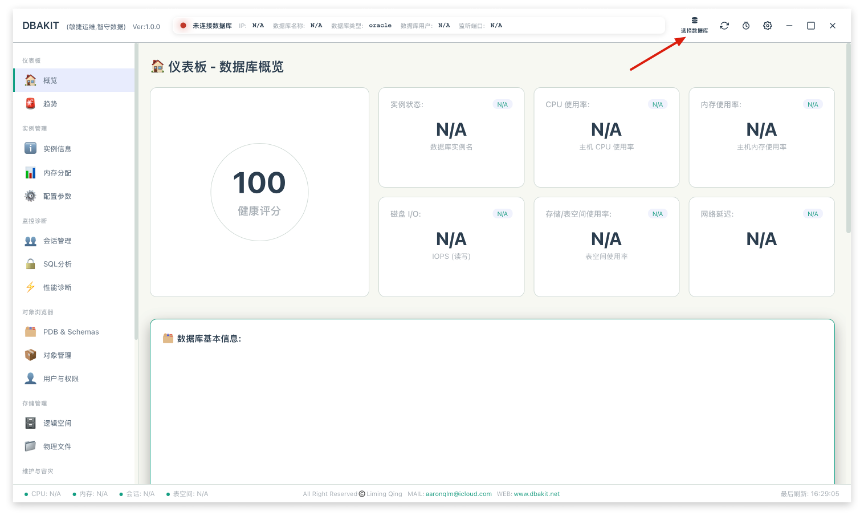864x520 pixels.
Task: Click the refresh arrows icon
Action: point(725,25)
